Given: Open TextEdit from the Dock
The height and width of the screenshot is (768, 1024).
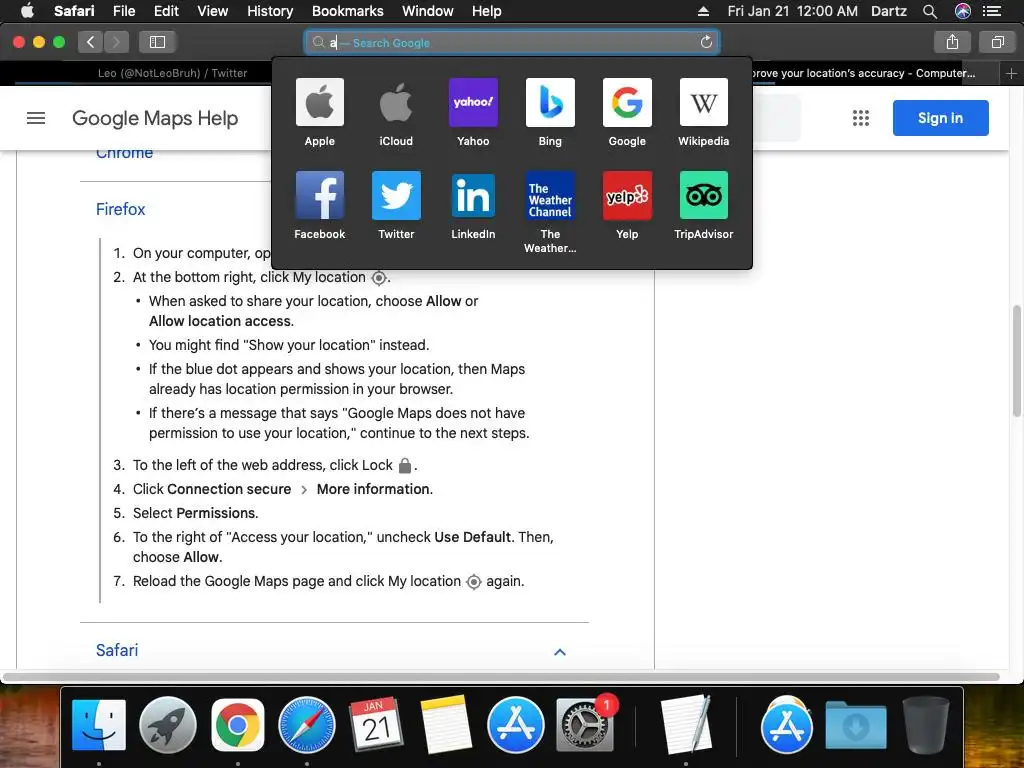Looking at the screenshot, I should pyautogui.click(x=685, y=725).
